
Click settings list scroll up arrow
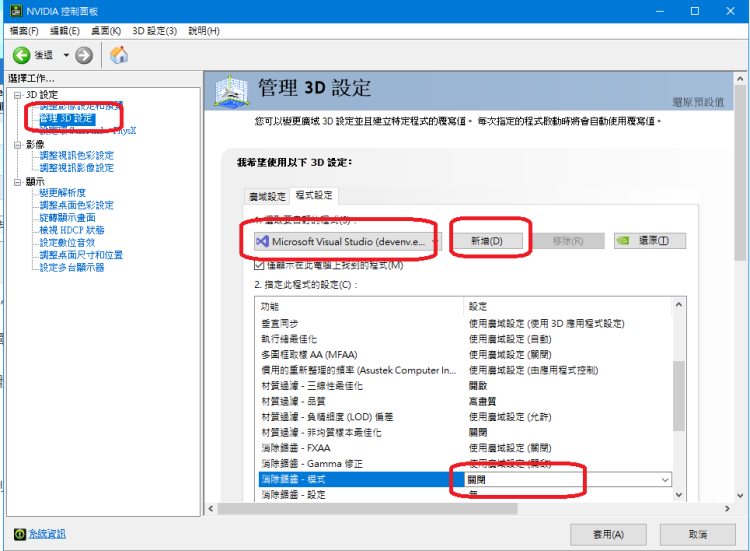click(x=679, y=305)
